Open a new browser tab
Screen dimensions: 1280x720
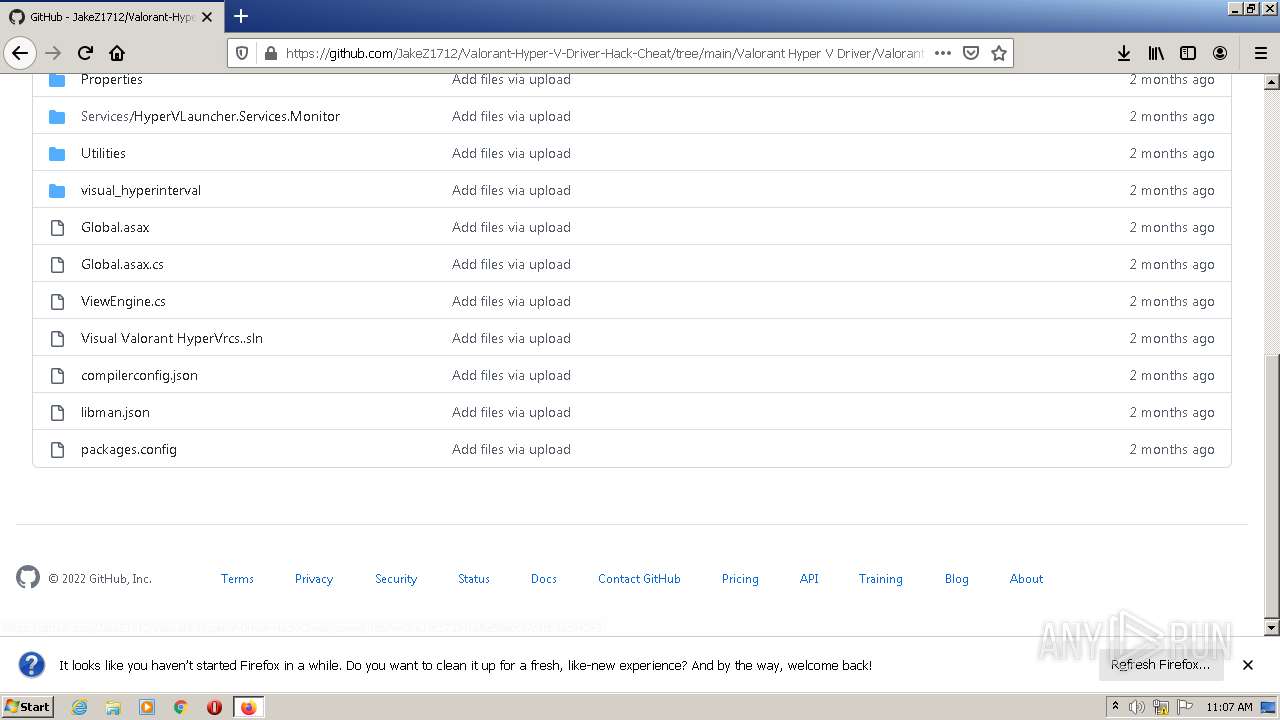click(x=241, y=16)
